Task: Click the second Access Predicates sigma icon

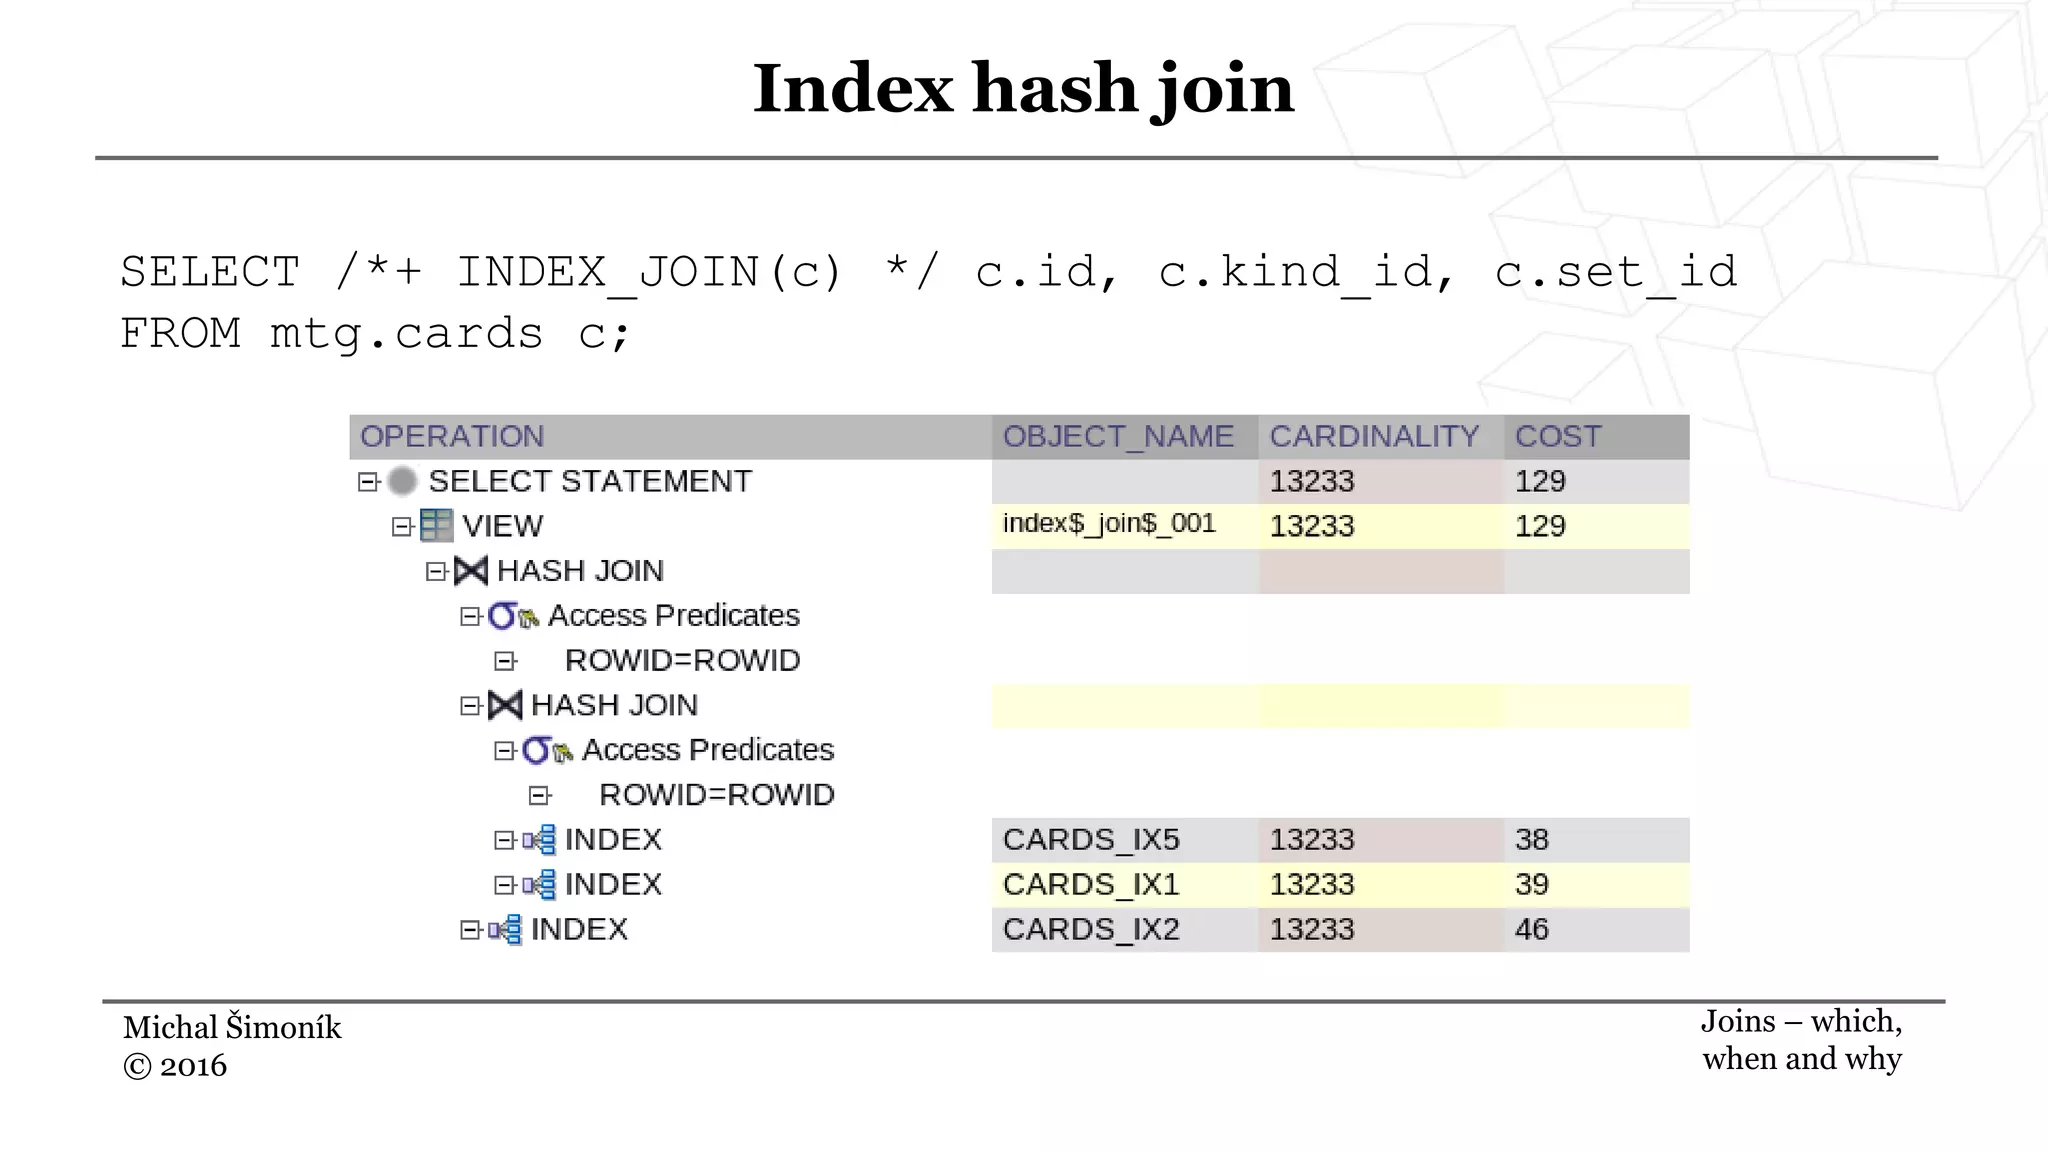Action: (536, 750)
